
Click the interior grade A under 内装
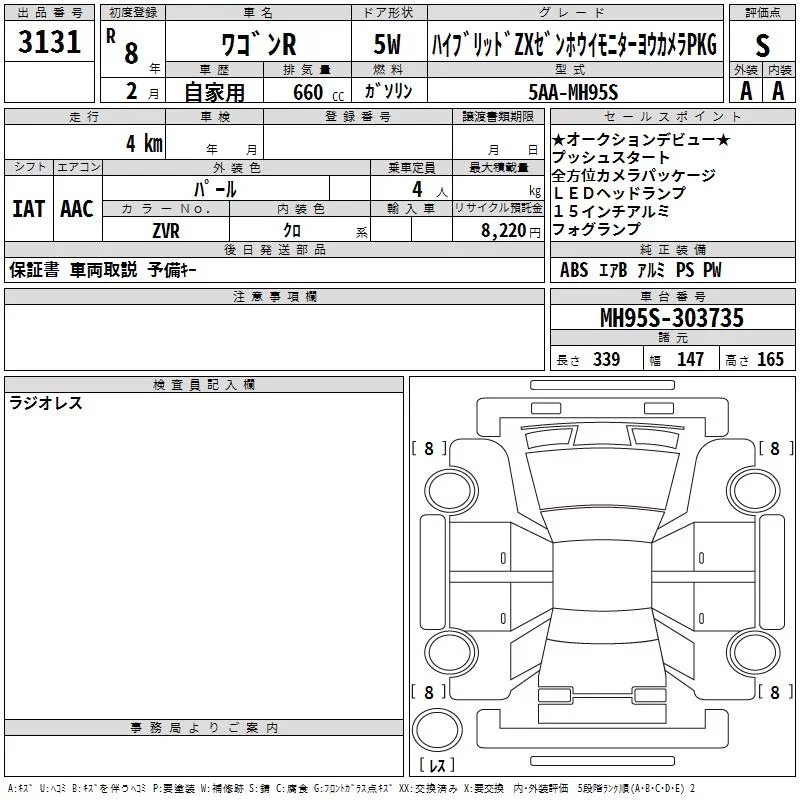click(x=778, y=90)
